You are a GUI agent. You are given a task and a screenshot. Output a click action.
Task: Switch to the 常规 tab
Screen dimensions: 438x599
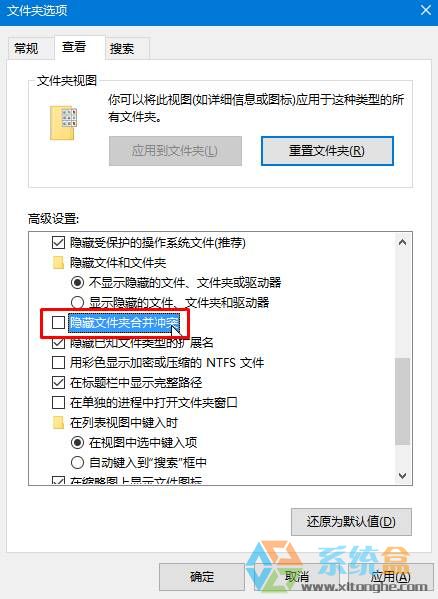[26, 49]
